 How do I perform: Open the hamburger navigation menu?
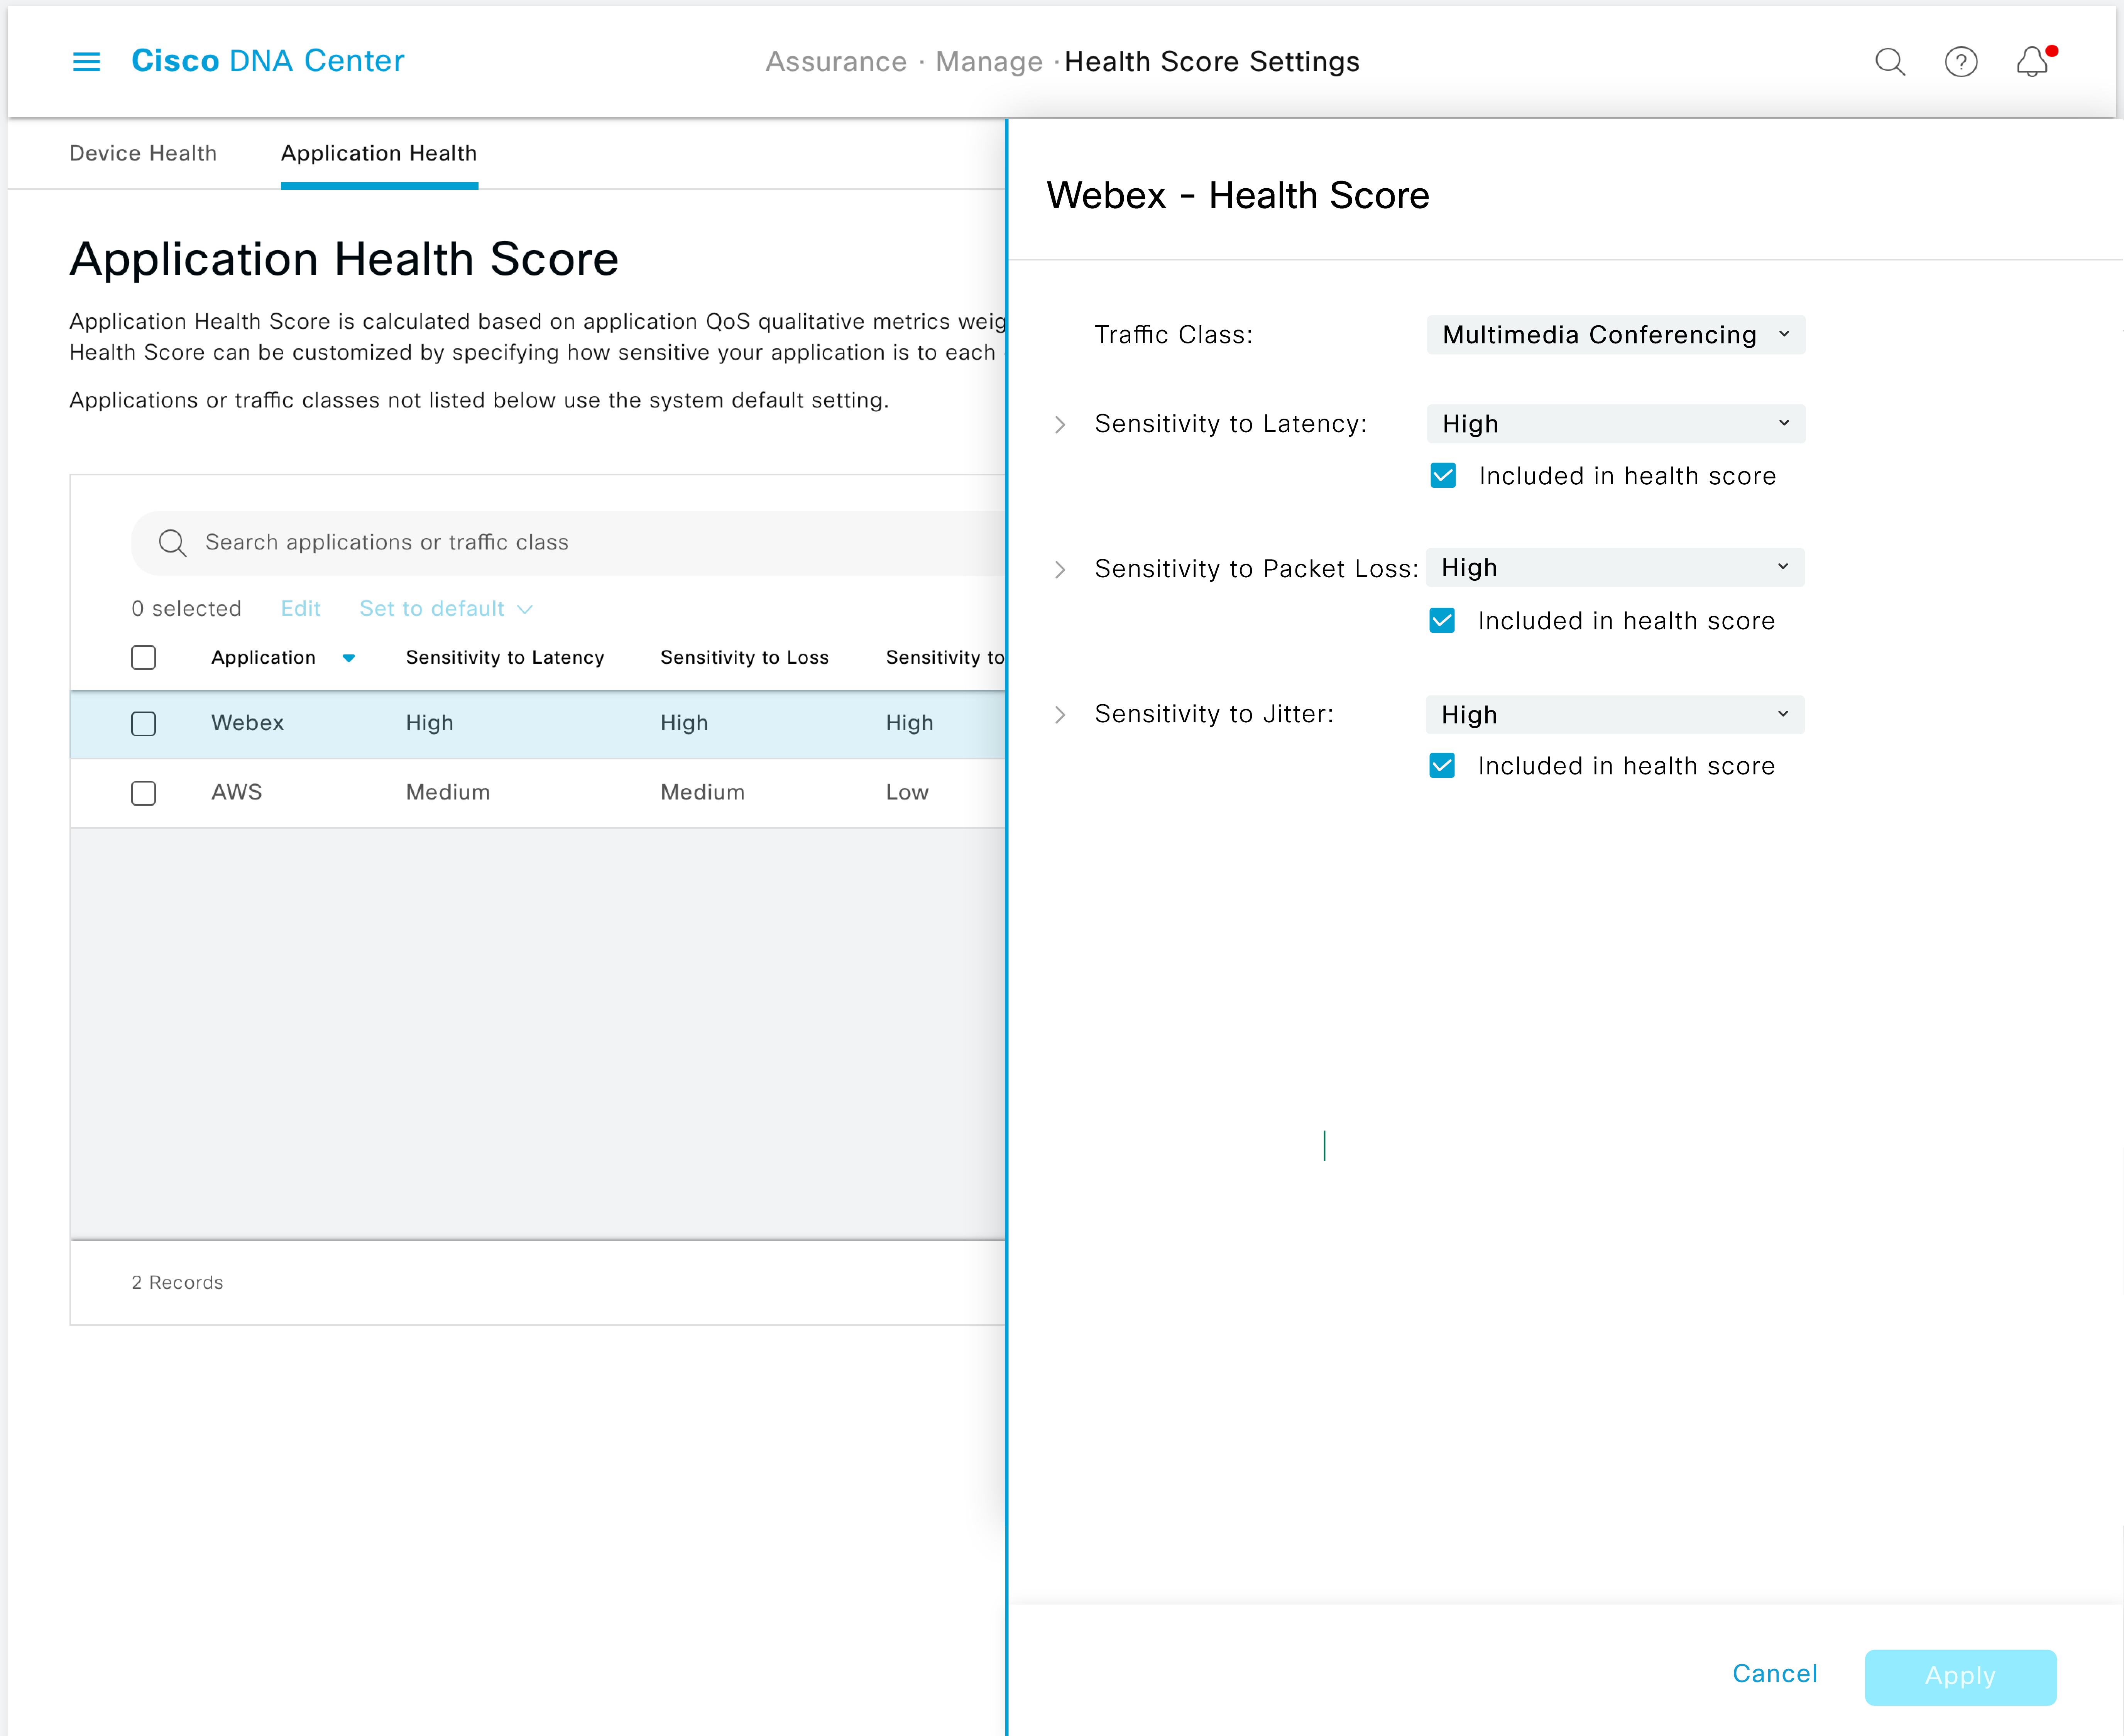pyautogui.click(x=87, y=62)
